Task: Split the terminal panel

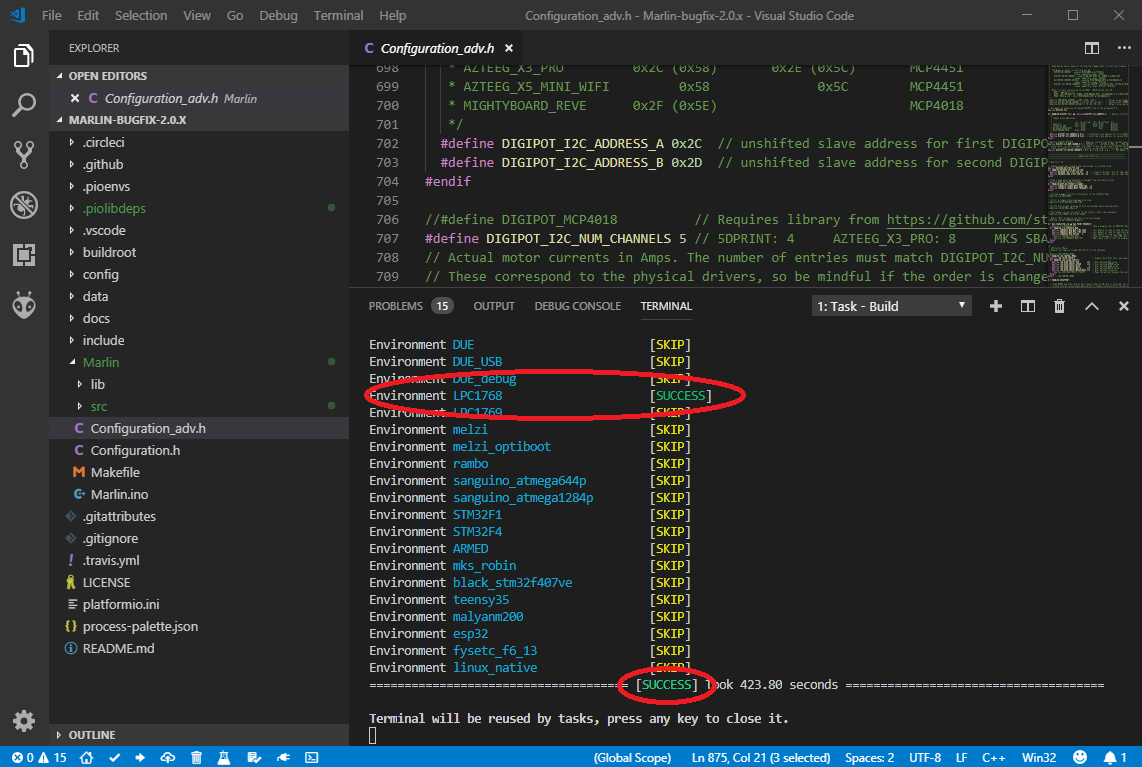Action: pos(1028,307)
